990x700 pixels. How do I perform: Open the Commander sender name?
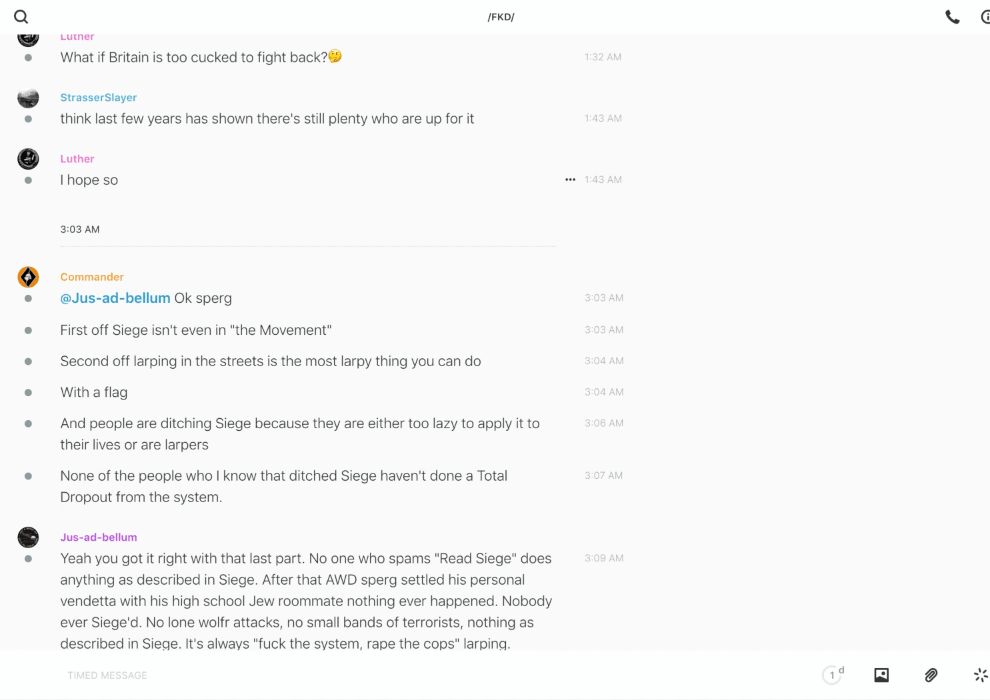pos(92,277)
